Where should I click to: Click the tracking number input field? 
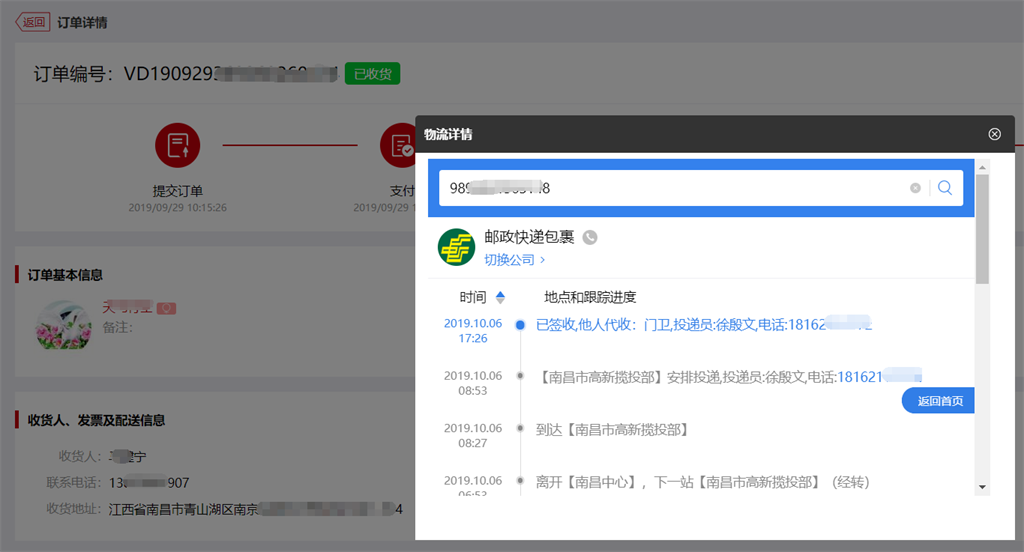[670, 188]
